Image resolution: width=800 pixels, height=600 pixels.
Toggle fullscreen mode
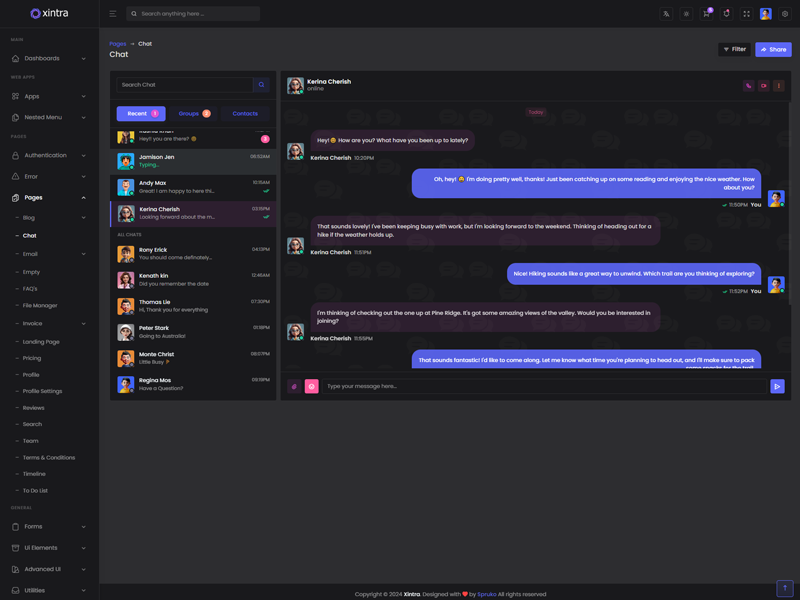[746, 14]
